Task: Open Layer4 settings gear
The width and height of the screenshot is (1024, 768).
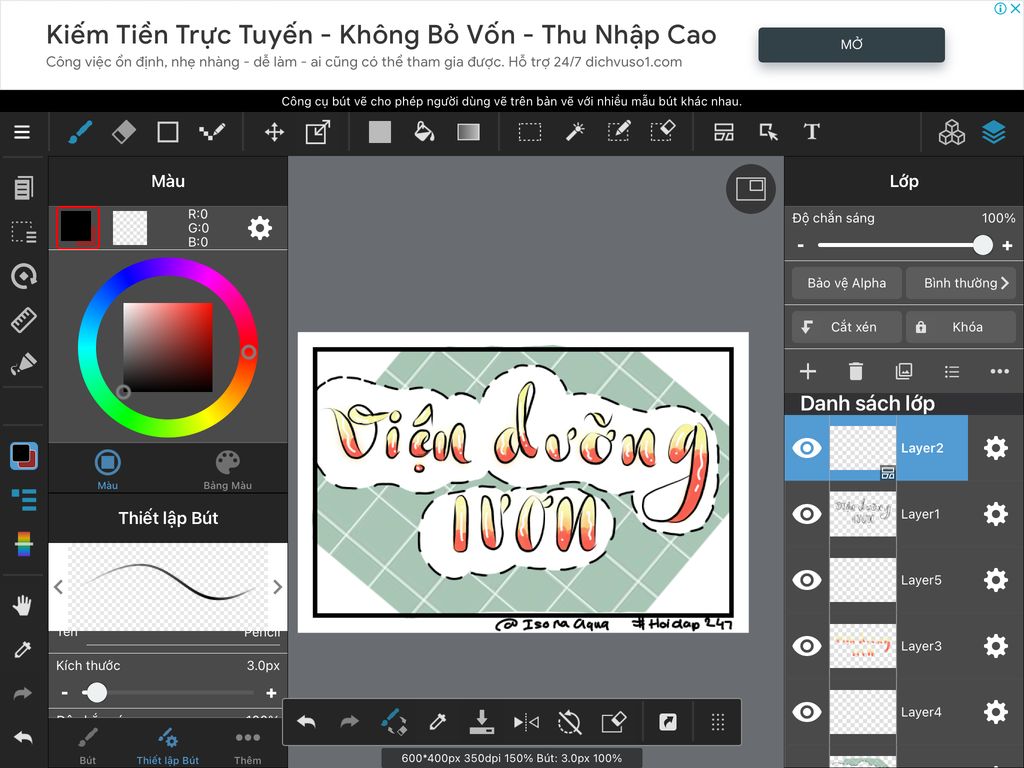Action: point(995,712)
